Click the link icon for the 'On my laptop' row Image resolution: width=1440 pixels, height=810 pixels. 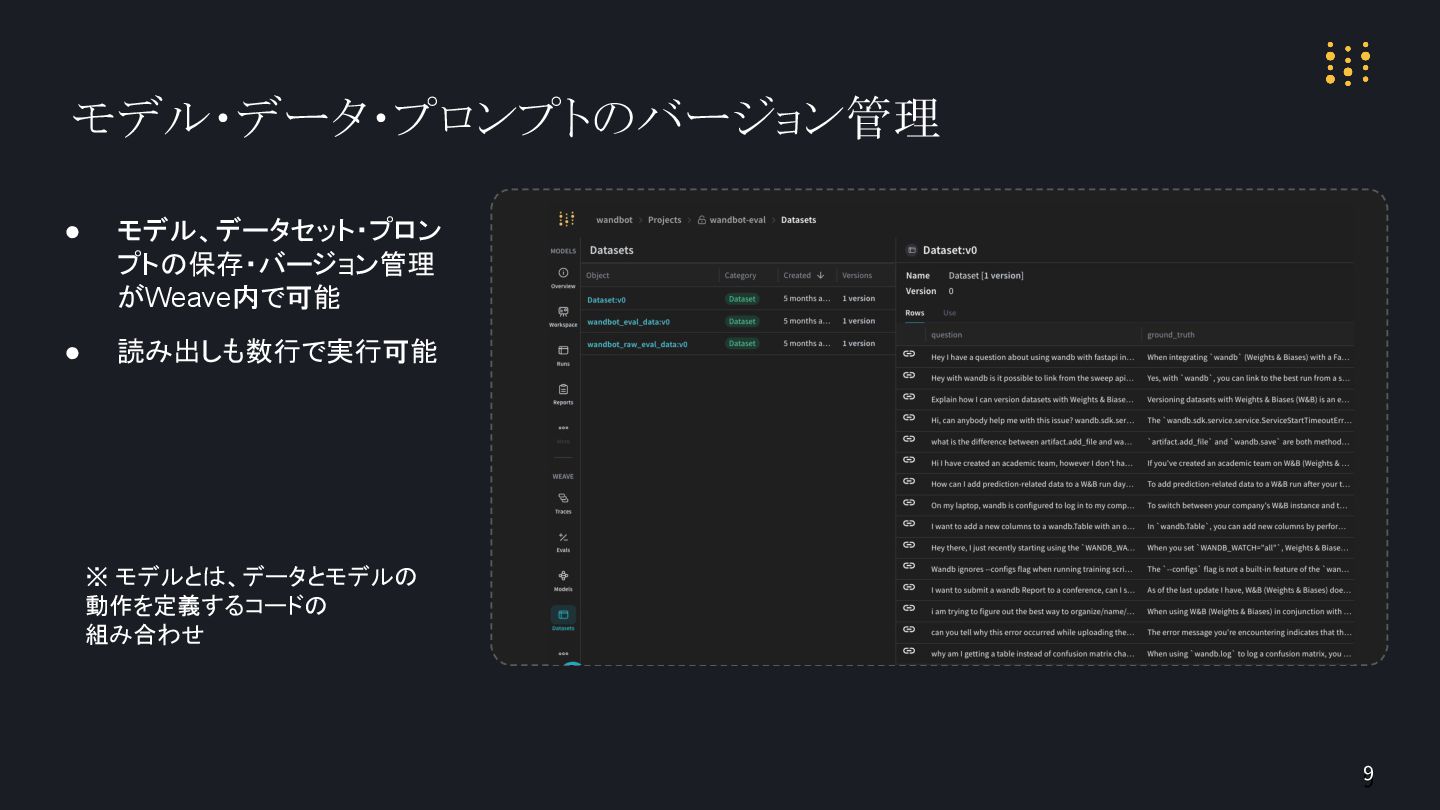pyautogui.click(x=909, y=502)
